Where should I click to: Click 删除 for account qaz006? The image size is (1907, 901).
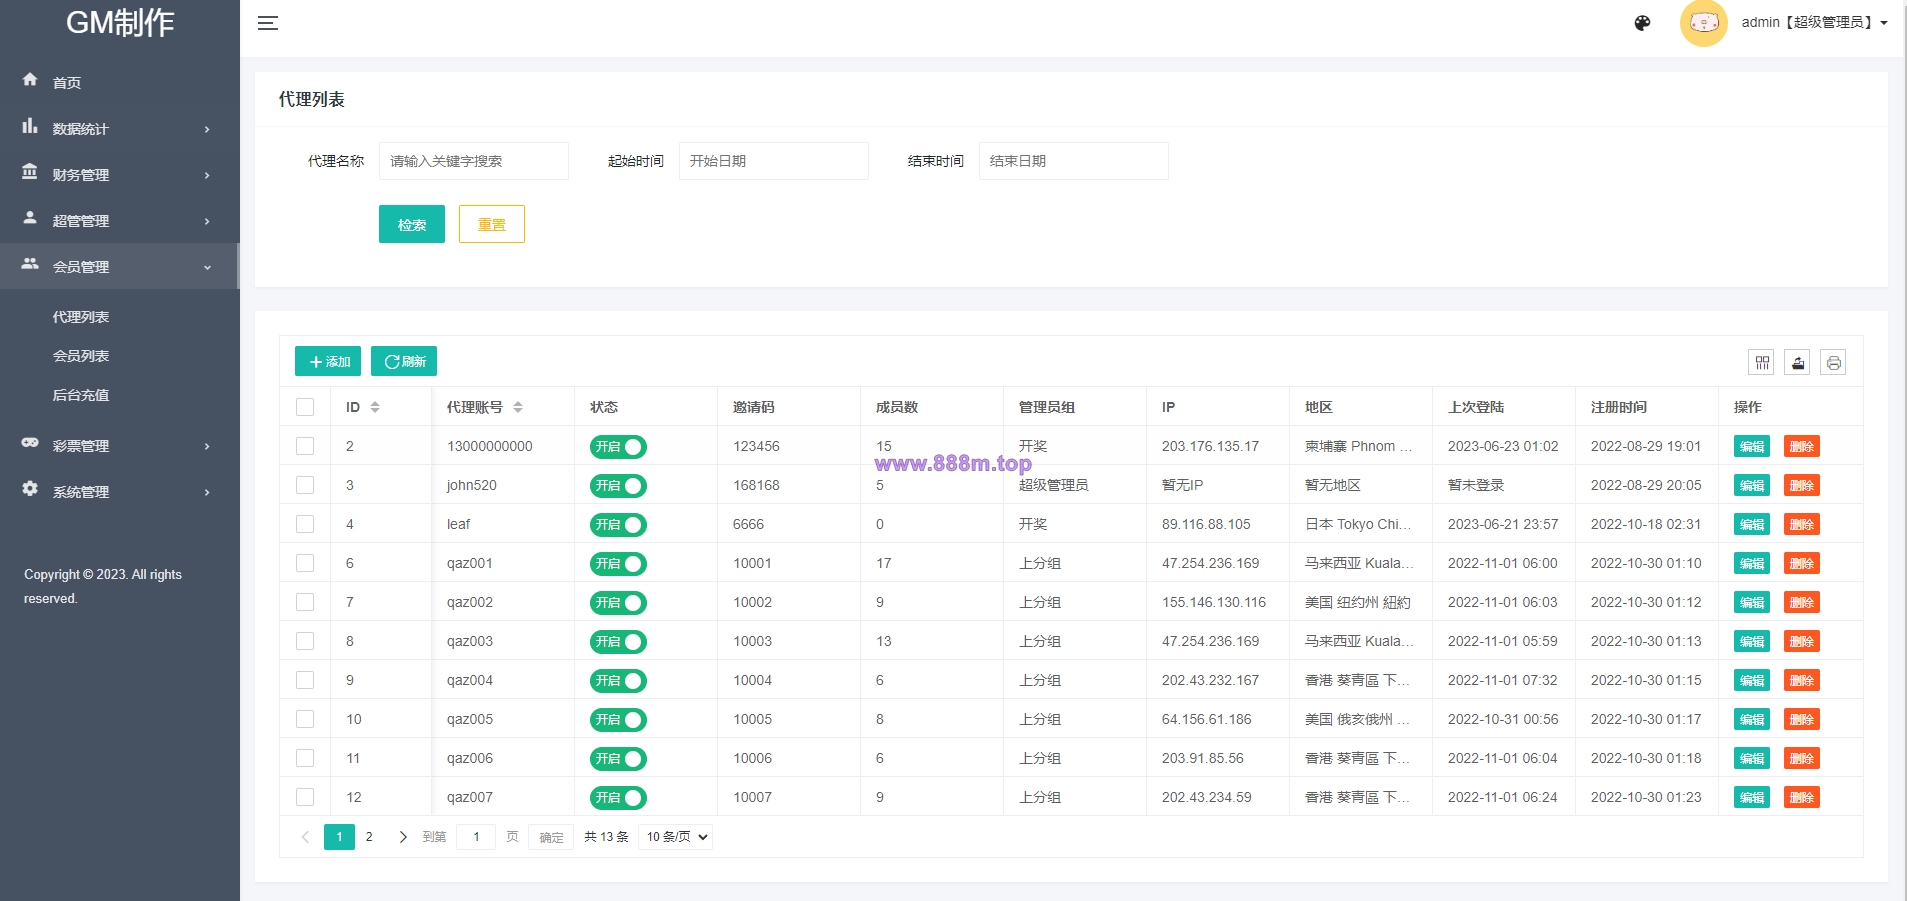[x=1802, y=758]
